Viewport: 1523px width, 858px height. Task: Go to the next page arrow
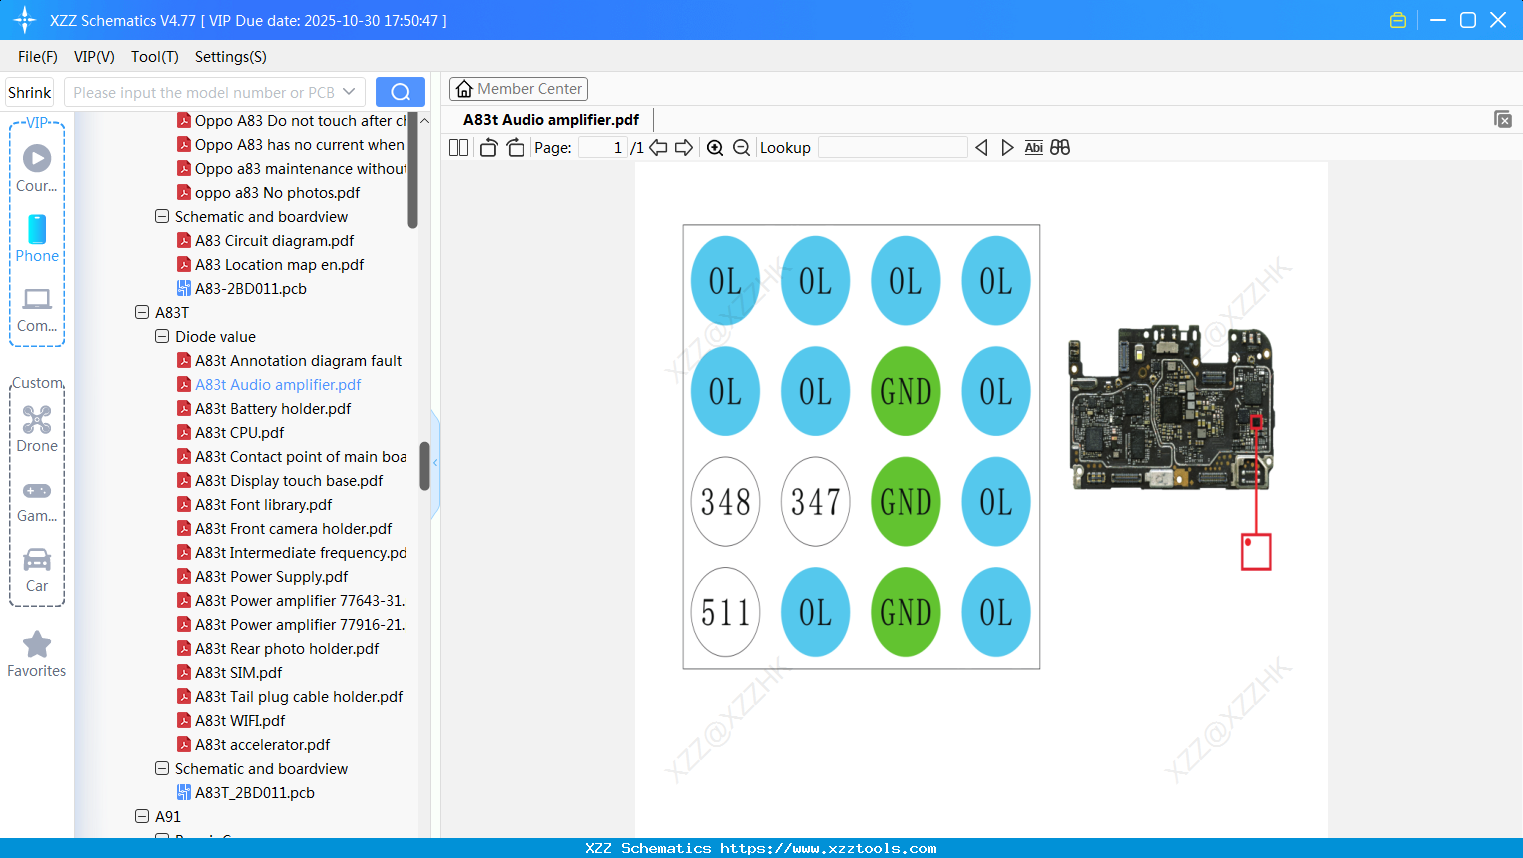[x=684, y=148]
